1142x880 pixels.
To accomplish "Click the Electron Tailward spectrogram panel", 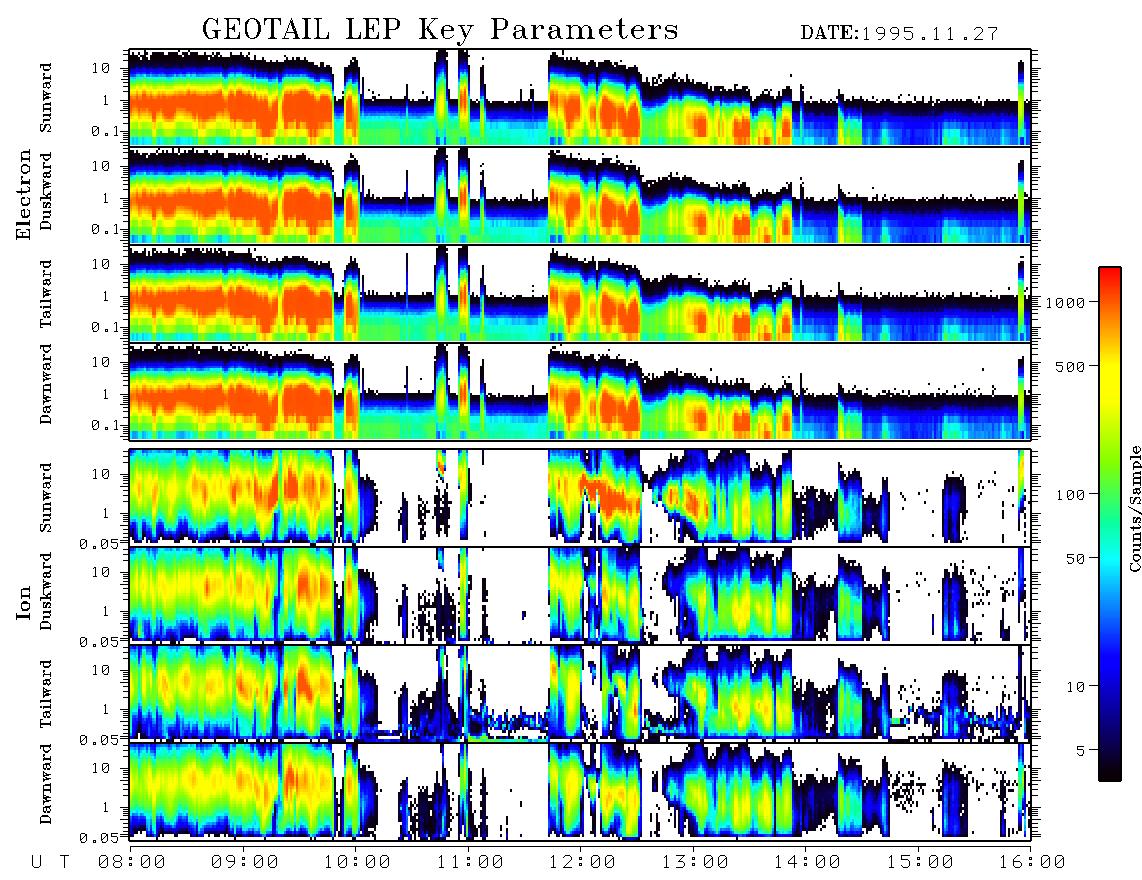I will [x=580, y=294].
